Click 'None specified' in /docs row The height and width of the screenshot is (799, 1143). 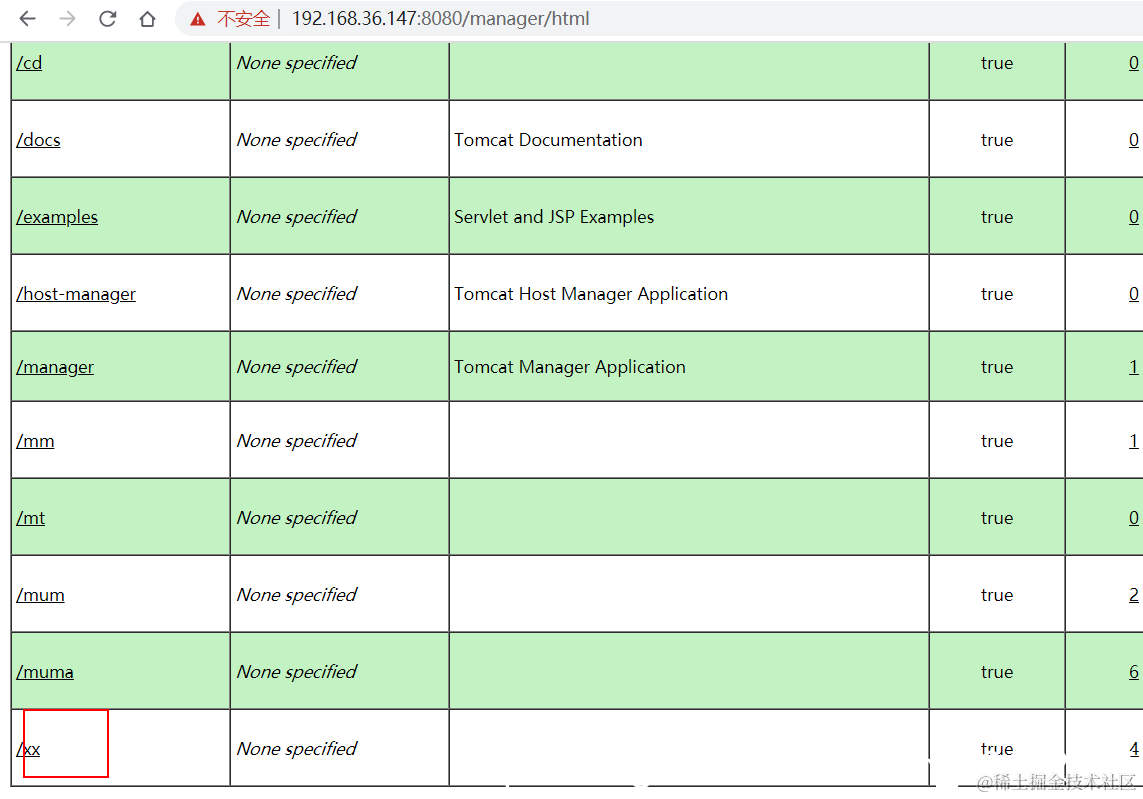click(297, 140)
